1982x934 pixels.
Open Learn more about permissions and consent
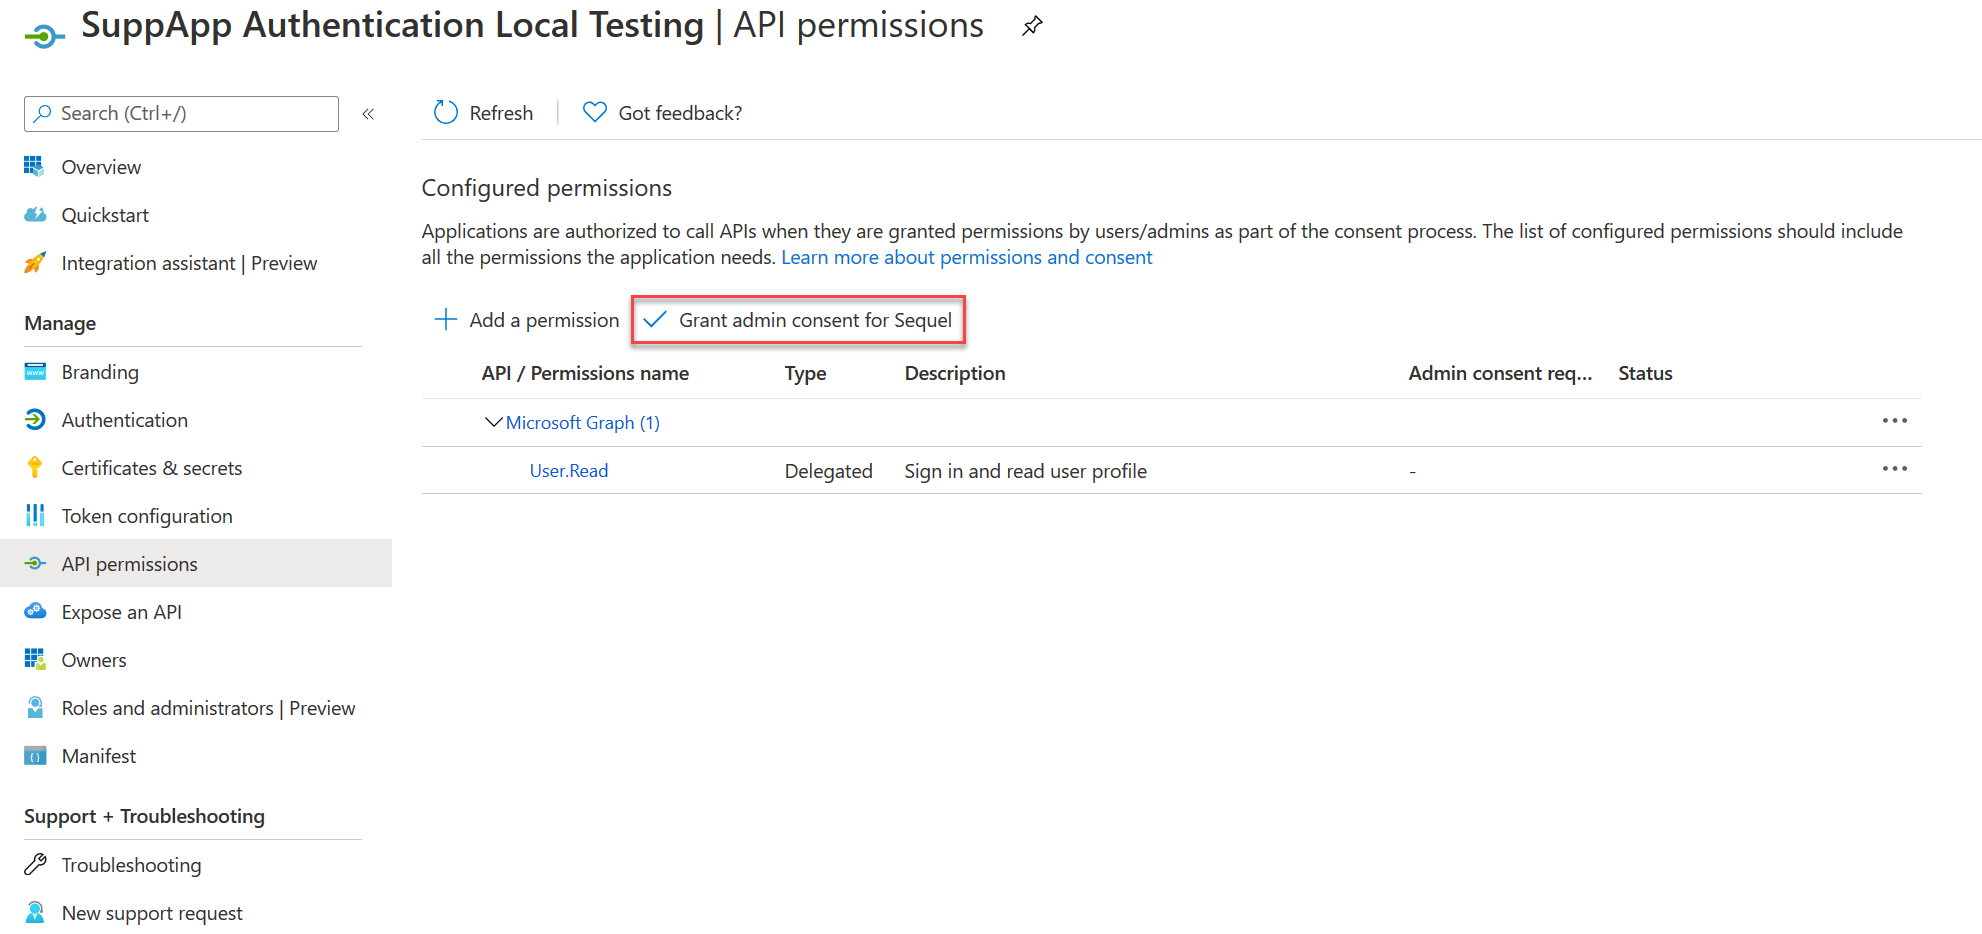point(966,257)
